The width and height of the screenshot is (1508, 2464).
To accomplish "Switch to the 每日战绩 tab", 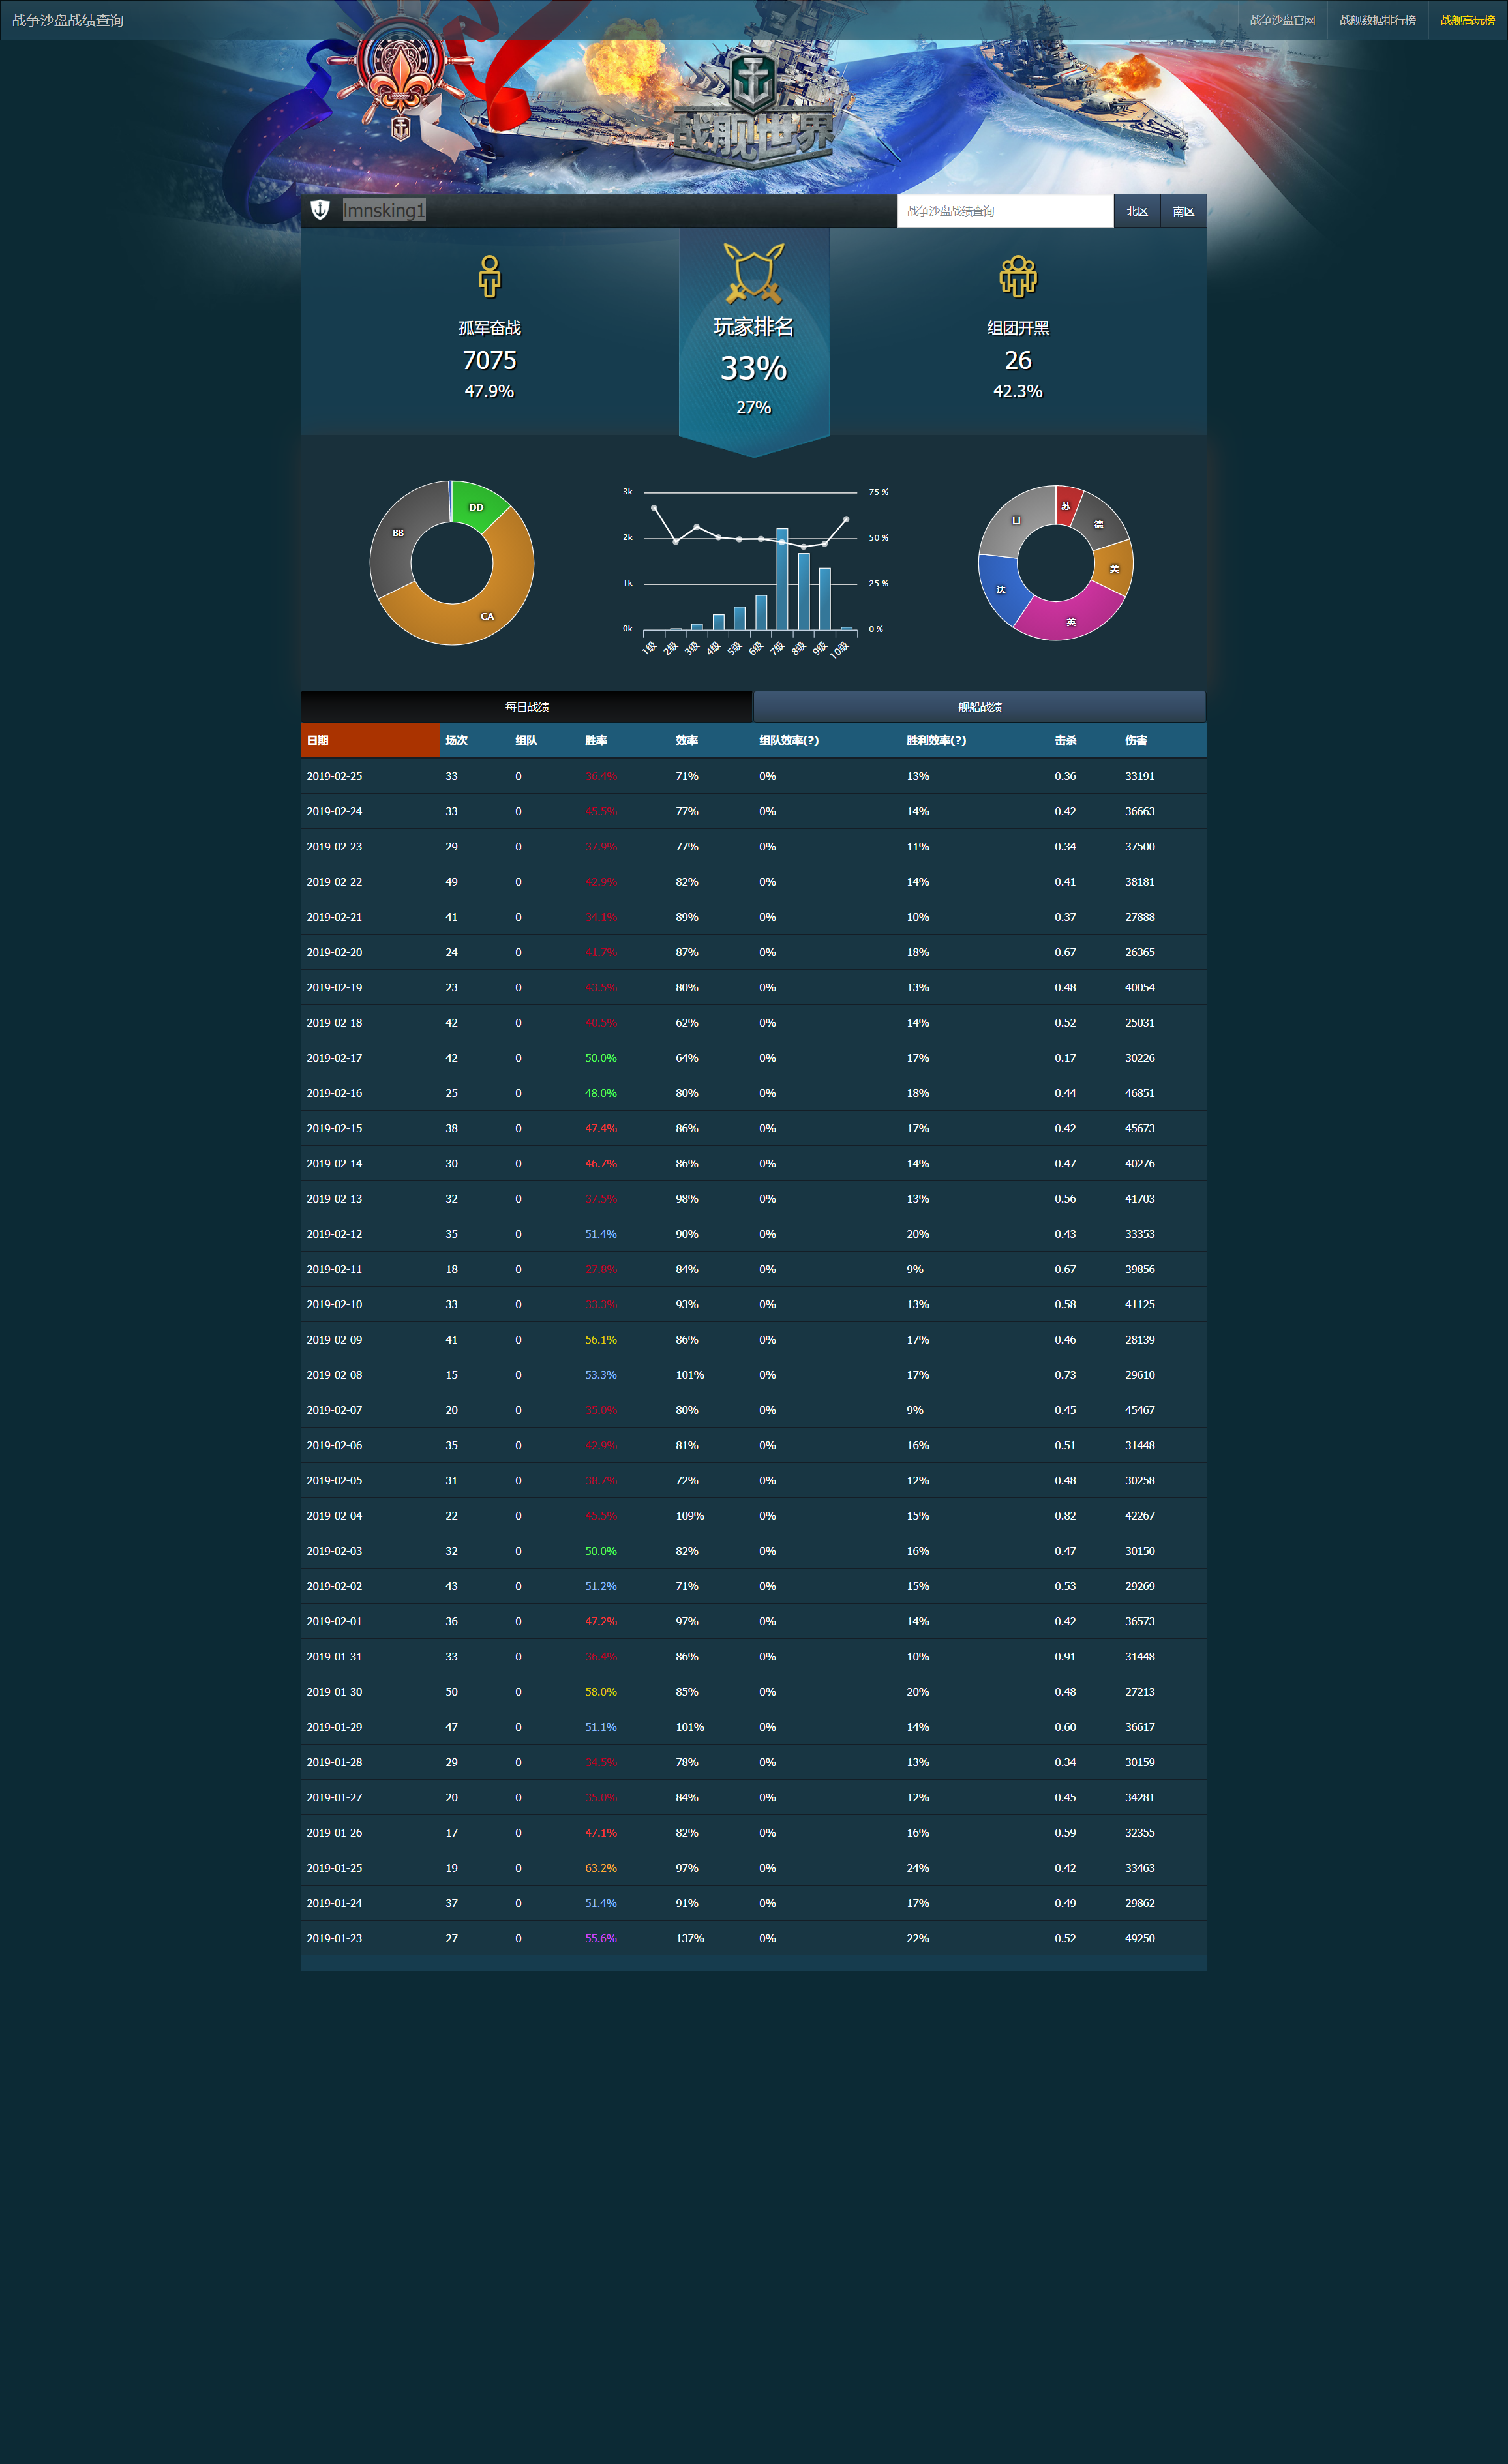I will point(526,707).
